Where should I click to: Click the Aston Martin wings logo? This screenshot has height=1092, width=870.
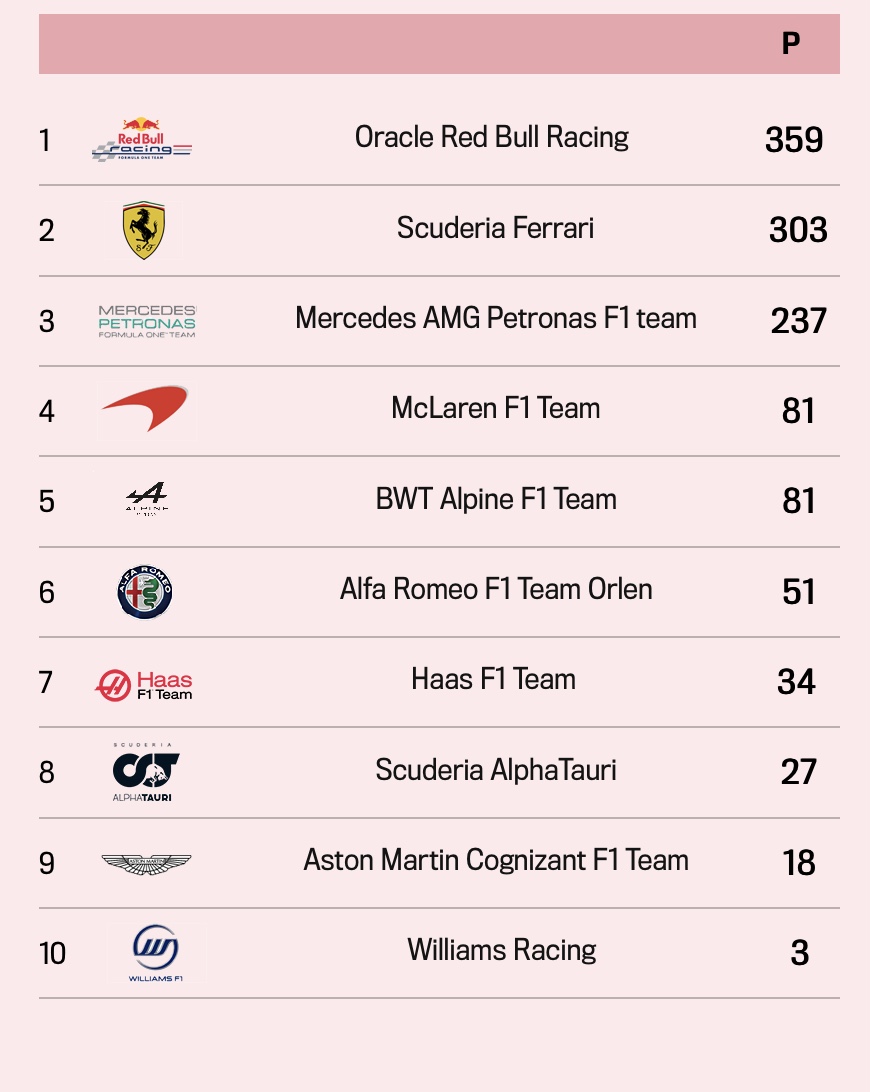[x=146, y=864]
